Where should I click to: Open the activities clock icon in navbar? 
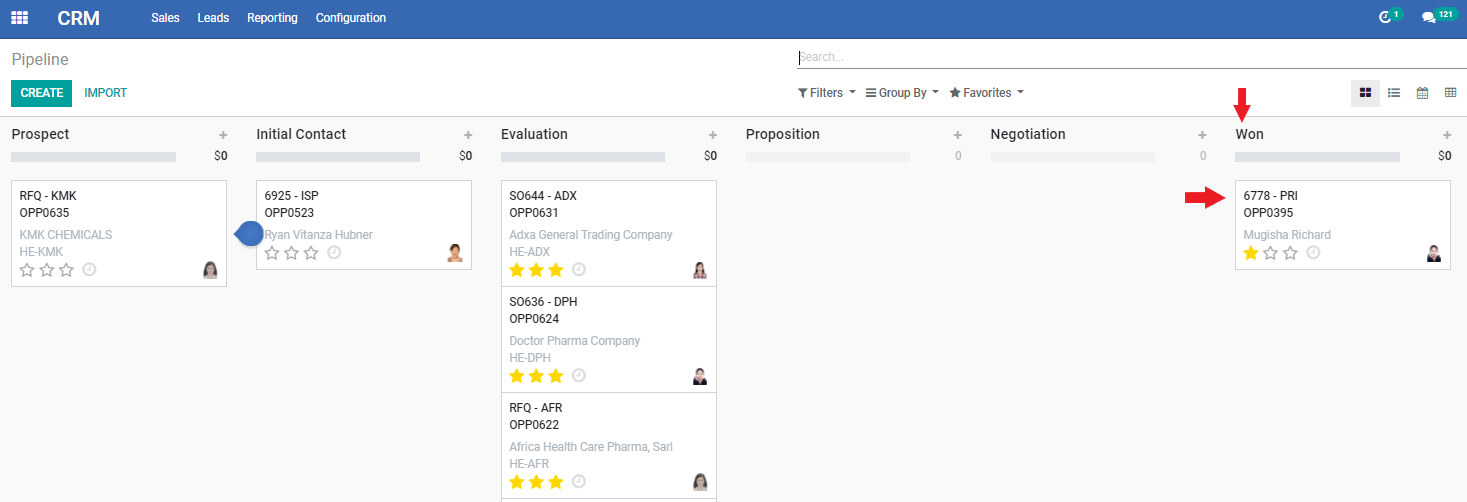1385,18
